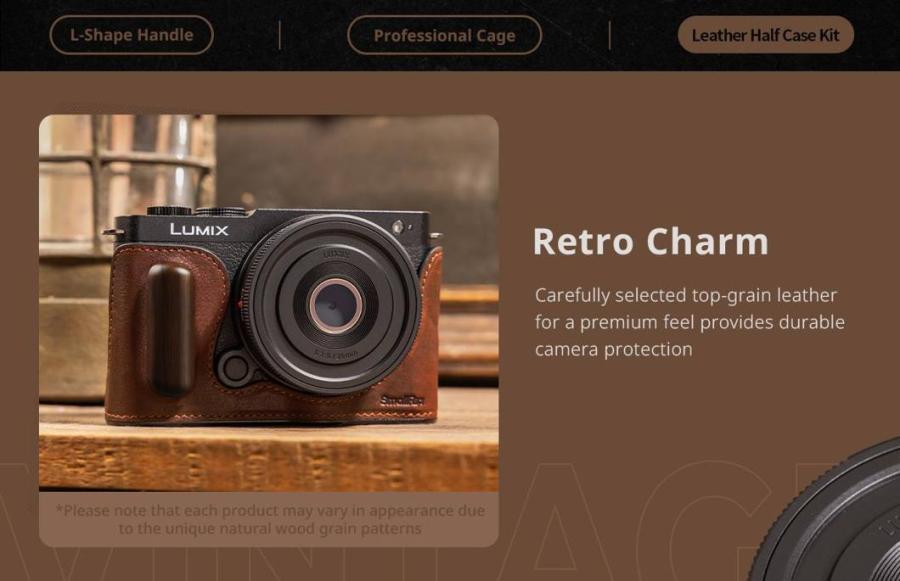Click the wooden grip on the case
The width and height of the screenshot is (900, 581).
tap(169, 330)
